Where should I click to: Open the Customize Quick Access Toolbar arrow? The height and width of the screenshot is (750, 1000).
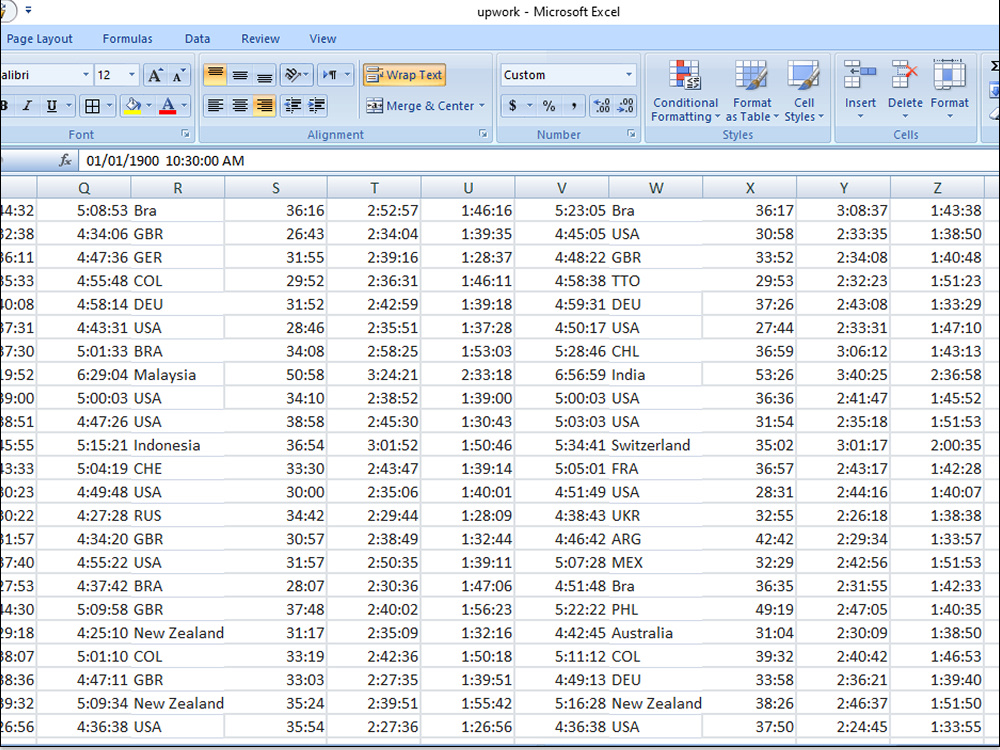click(28, 10)
